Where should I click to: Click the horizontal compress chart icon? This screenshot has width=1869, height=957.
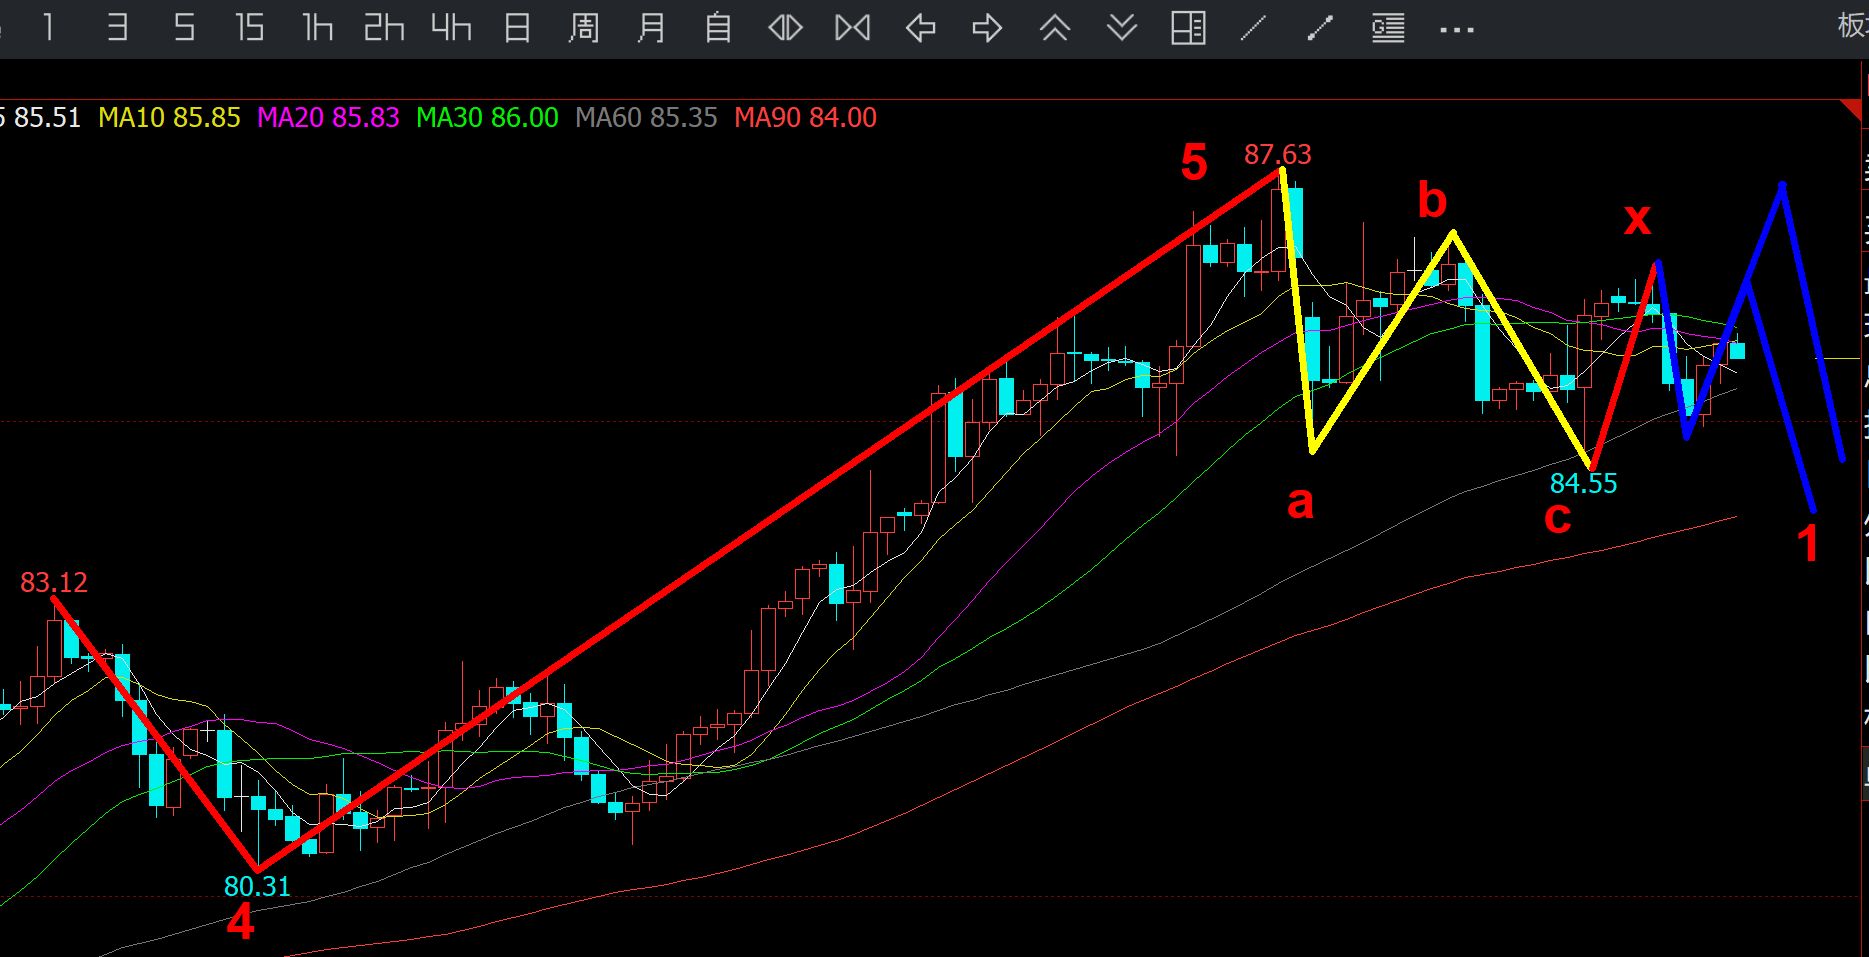pos(853,28)
